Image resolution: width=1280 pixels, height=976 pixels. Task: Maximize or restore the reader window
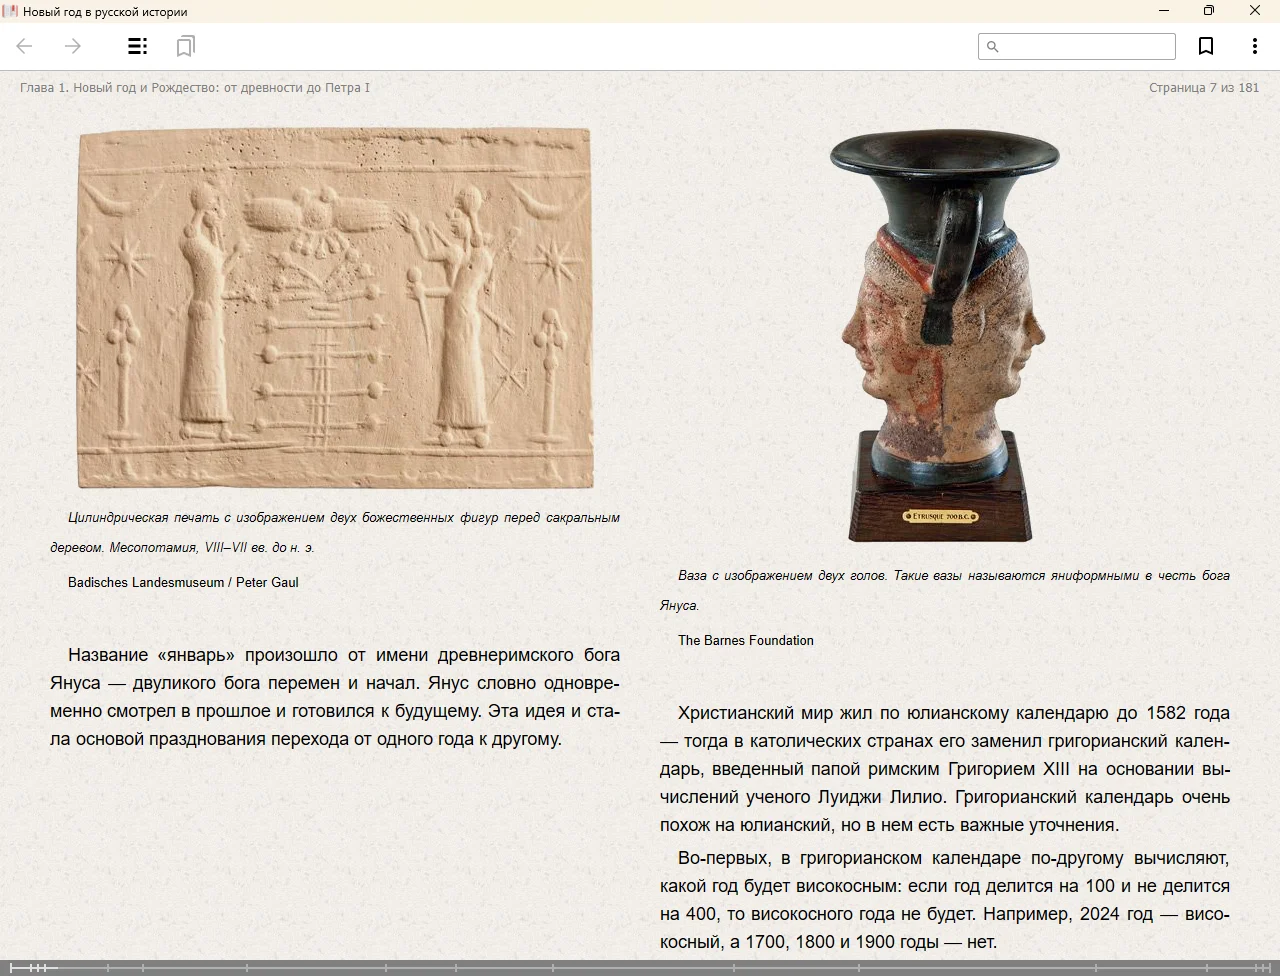(1208, 11)
